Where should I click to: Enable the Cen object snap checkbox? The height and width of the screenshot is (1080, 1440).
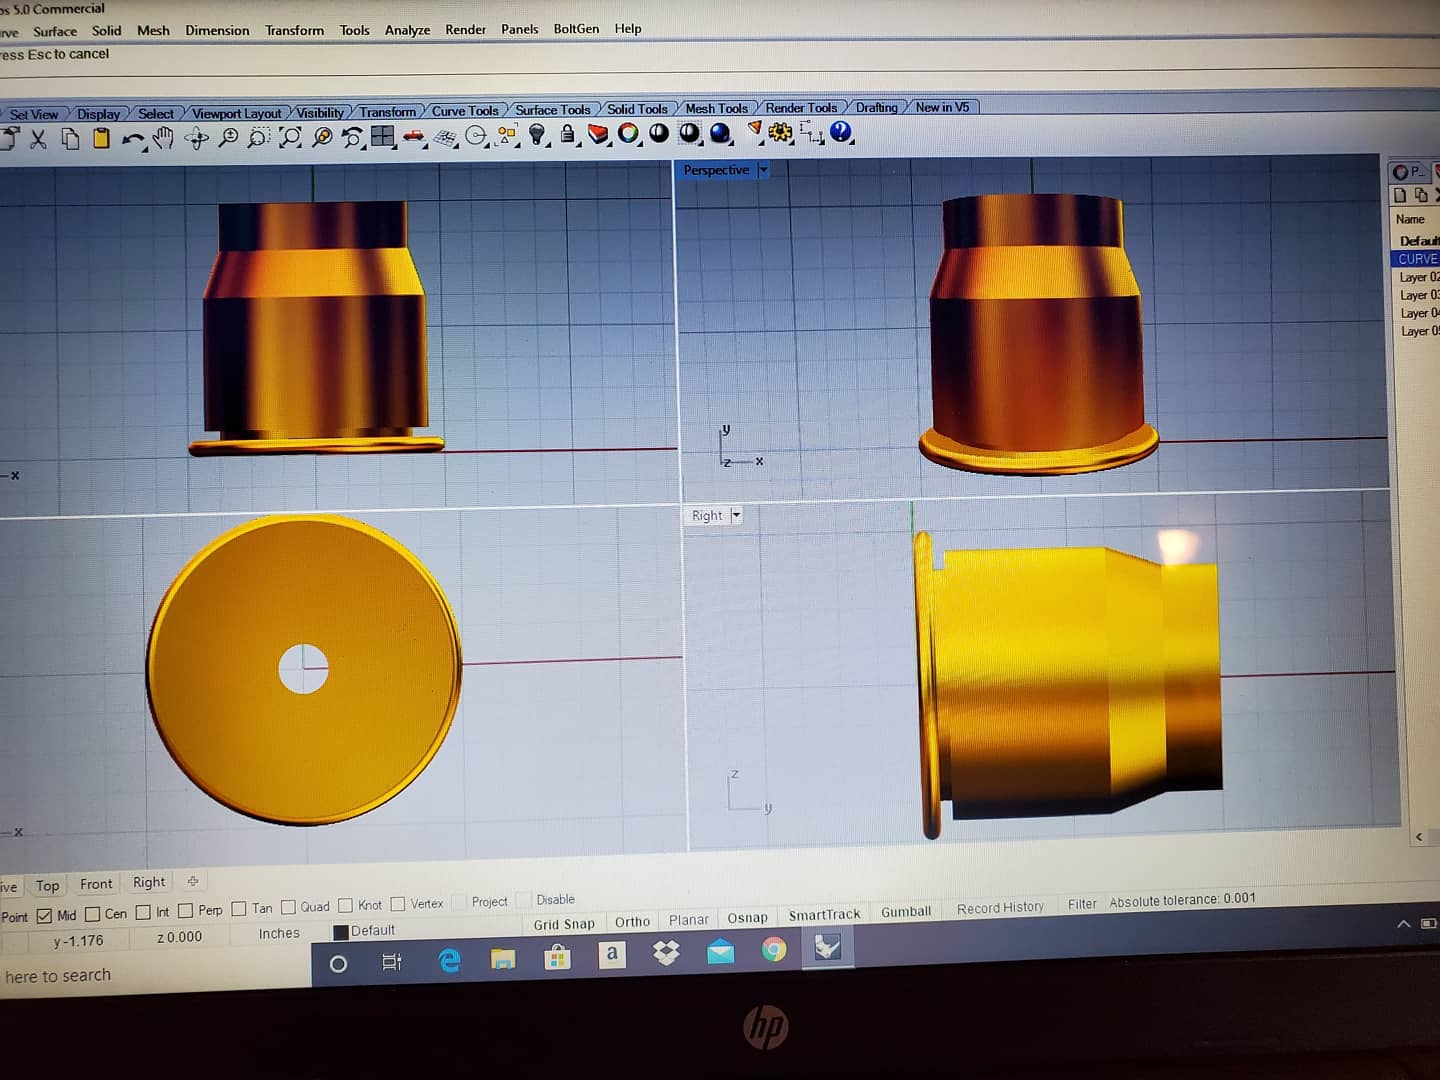(x=93, y=914)
